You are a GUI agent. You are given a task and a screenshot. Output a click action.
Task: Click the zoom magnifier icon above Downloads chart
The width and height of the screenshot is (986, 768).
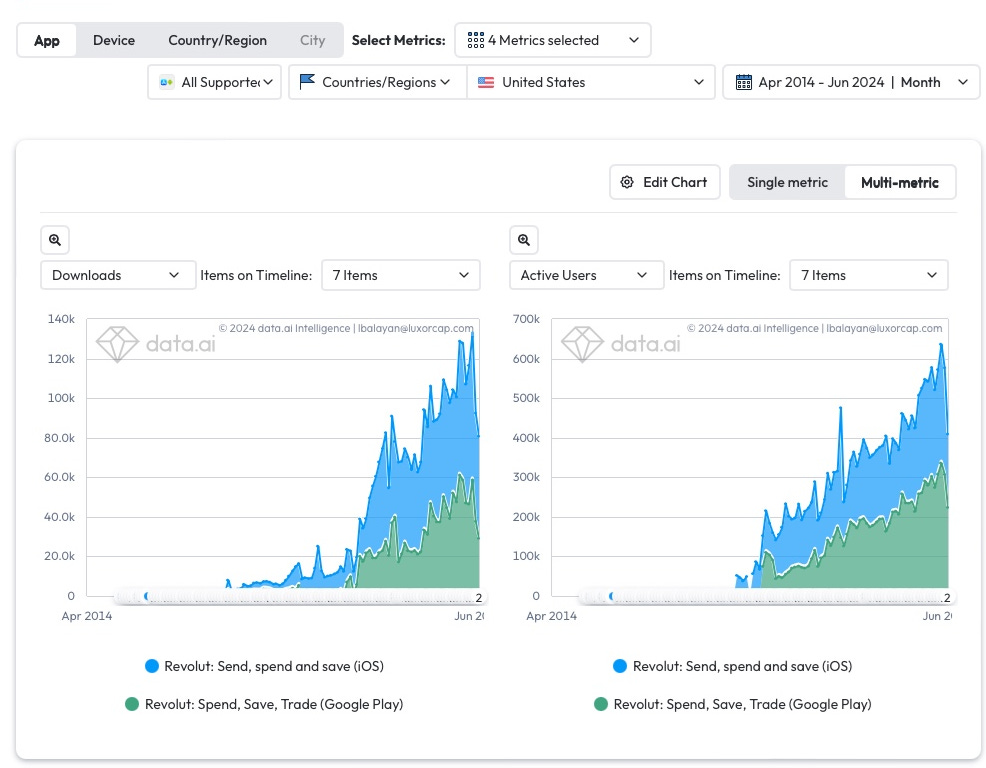55,239
